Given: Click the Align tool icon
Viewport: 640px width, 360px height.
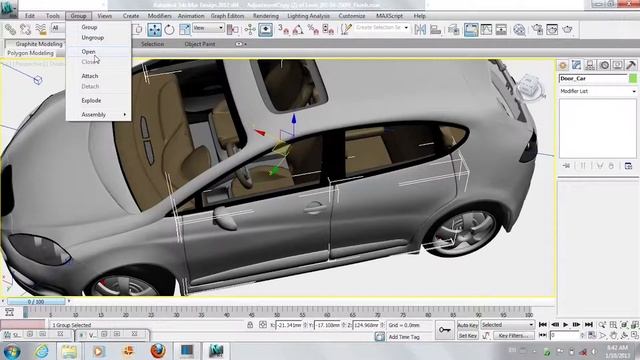Looking at the screenshot, I should click(x=436, y=29).
